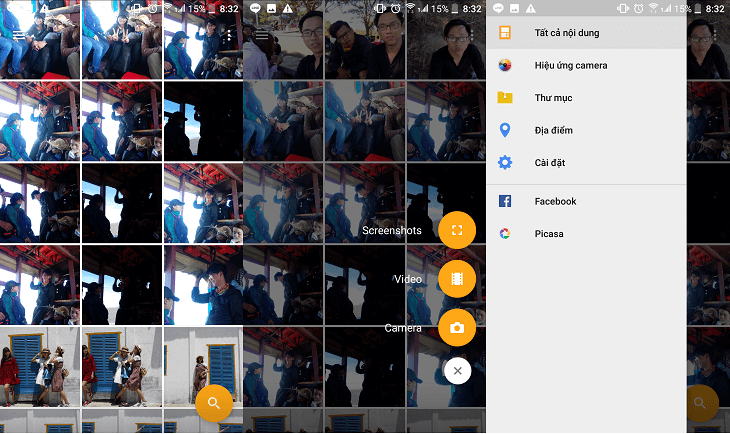This screenshot has width=730, height=434.
Task: Select the Camera label text
Action: [x=403, y=328]
